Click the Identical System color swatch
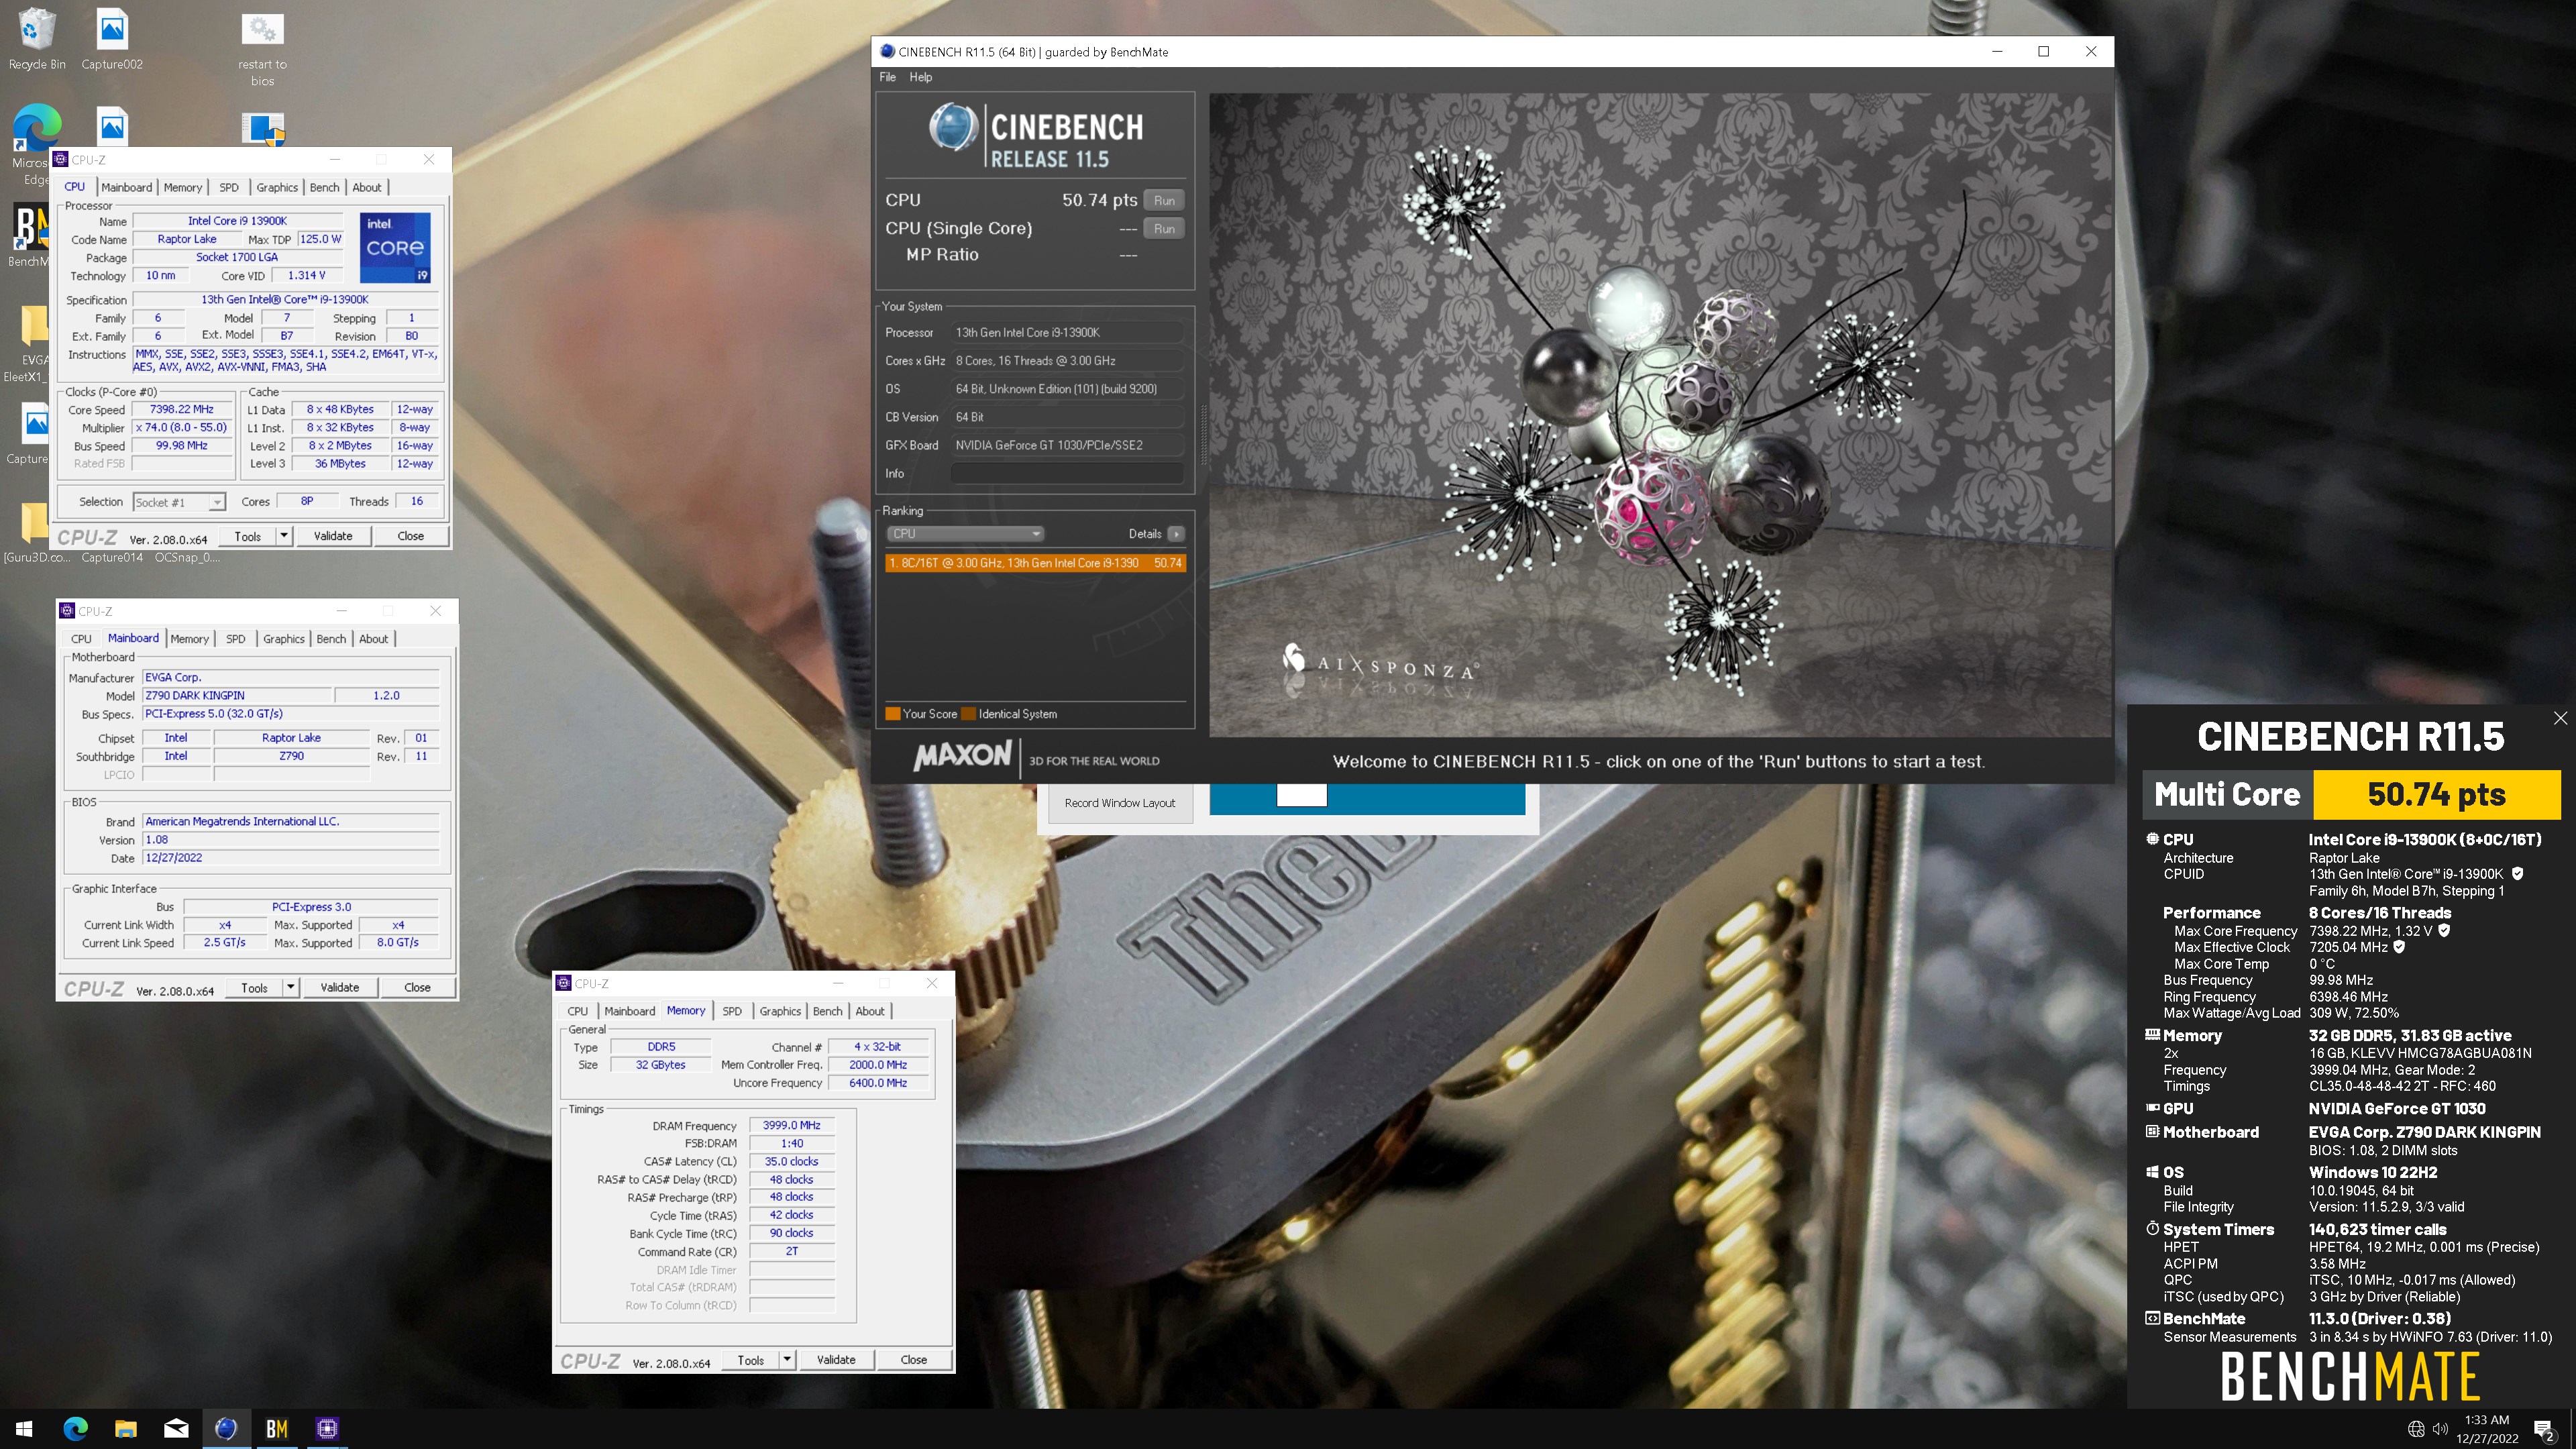 tap(968, 714)
